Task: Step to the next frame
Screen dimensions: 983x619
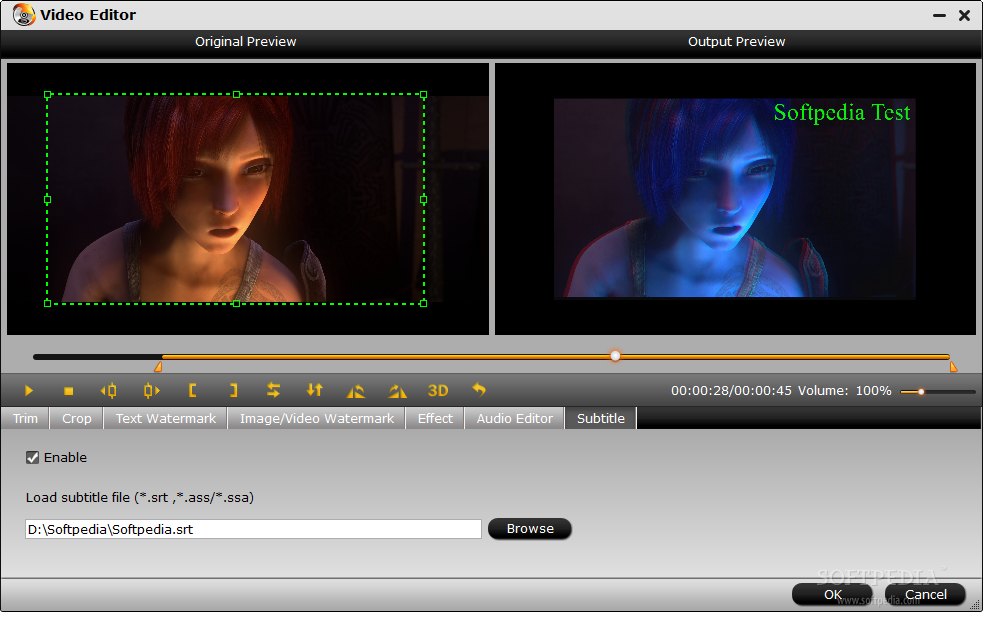Action: (151, 391)
